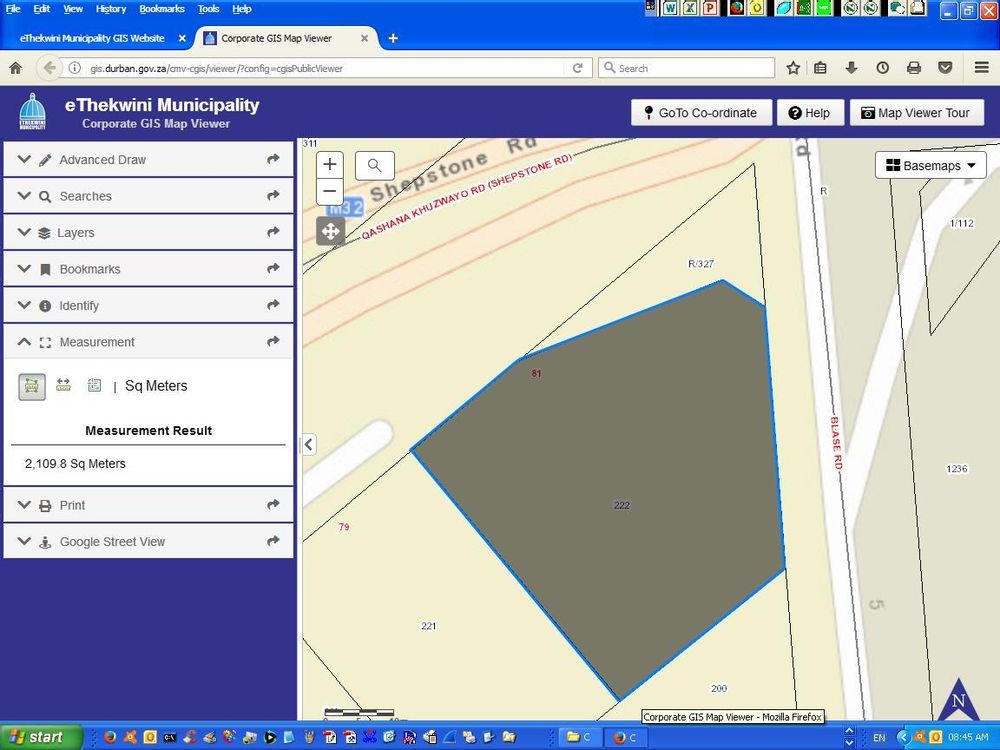Collapse the Measurement panel
This screenshot has width=1000, height=750.
148,342
